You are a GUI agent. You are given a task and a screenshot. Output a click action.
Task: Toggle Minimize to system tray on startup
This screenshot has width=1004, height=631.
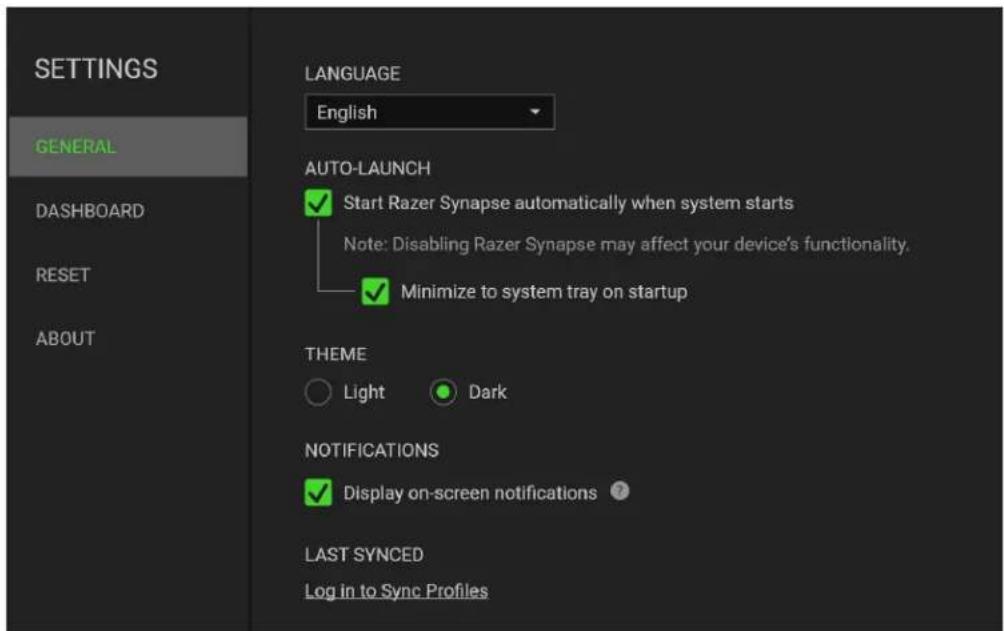coord(375,291)
